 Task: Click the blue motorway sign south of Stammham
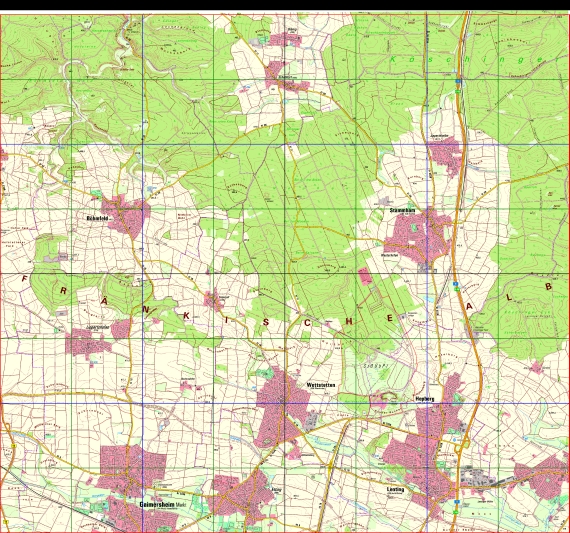click(455, 283)
